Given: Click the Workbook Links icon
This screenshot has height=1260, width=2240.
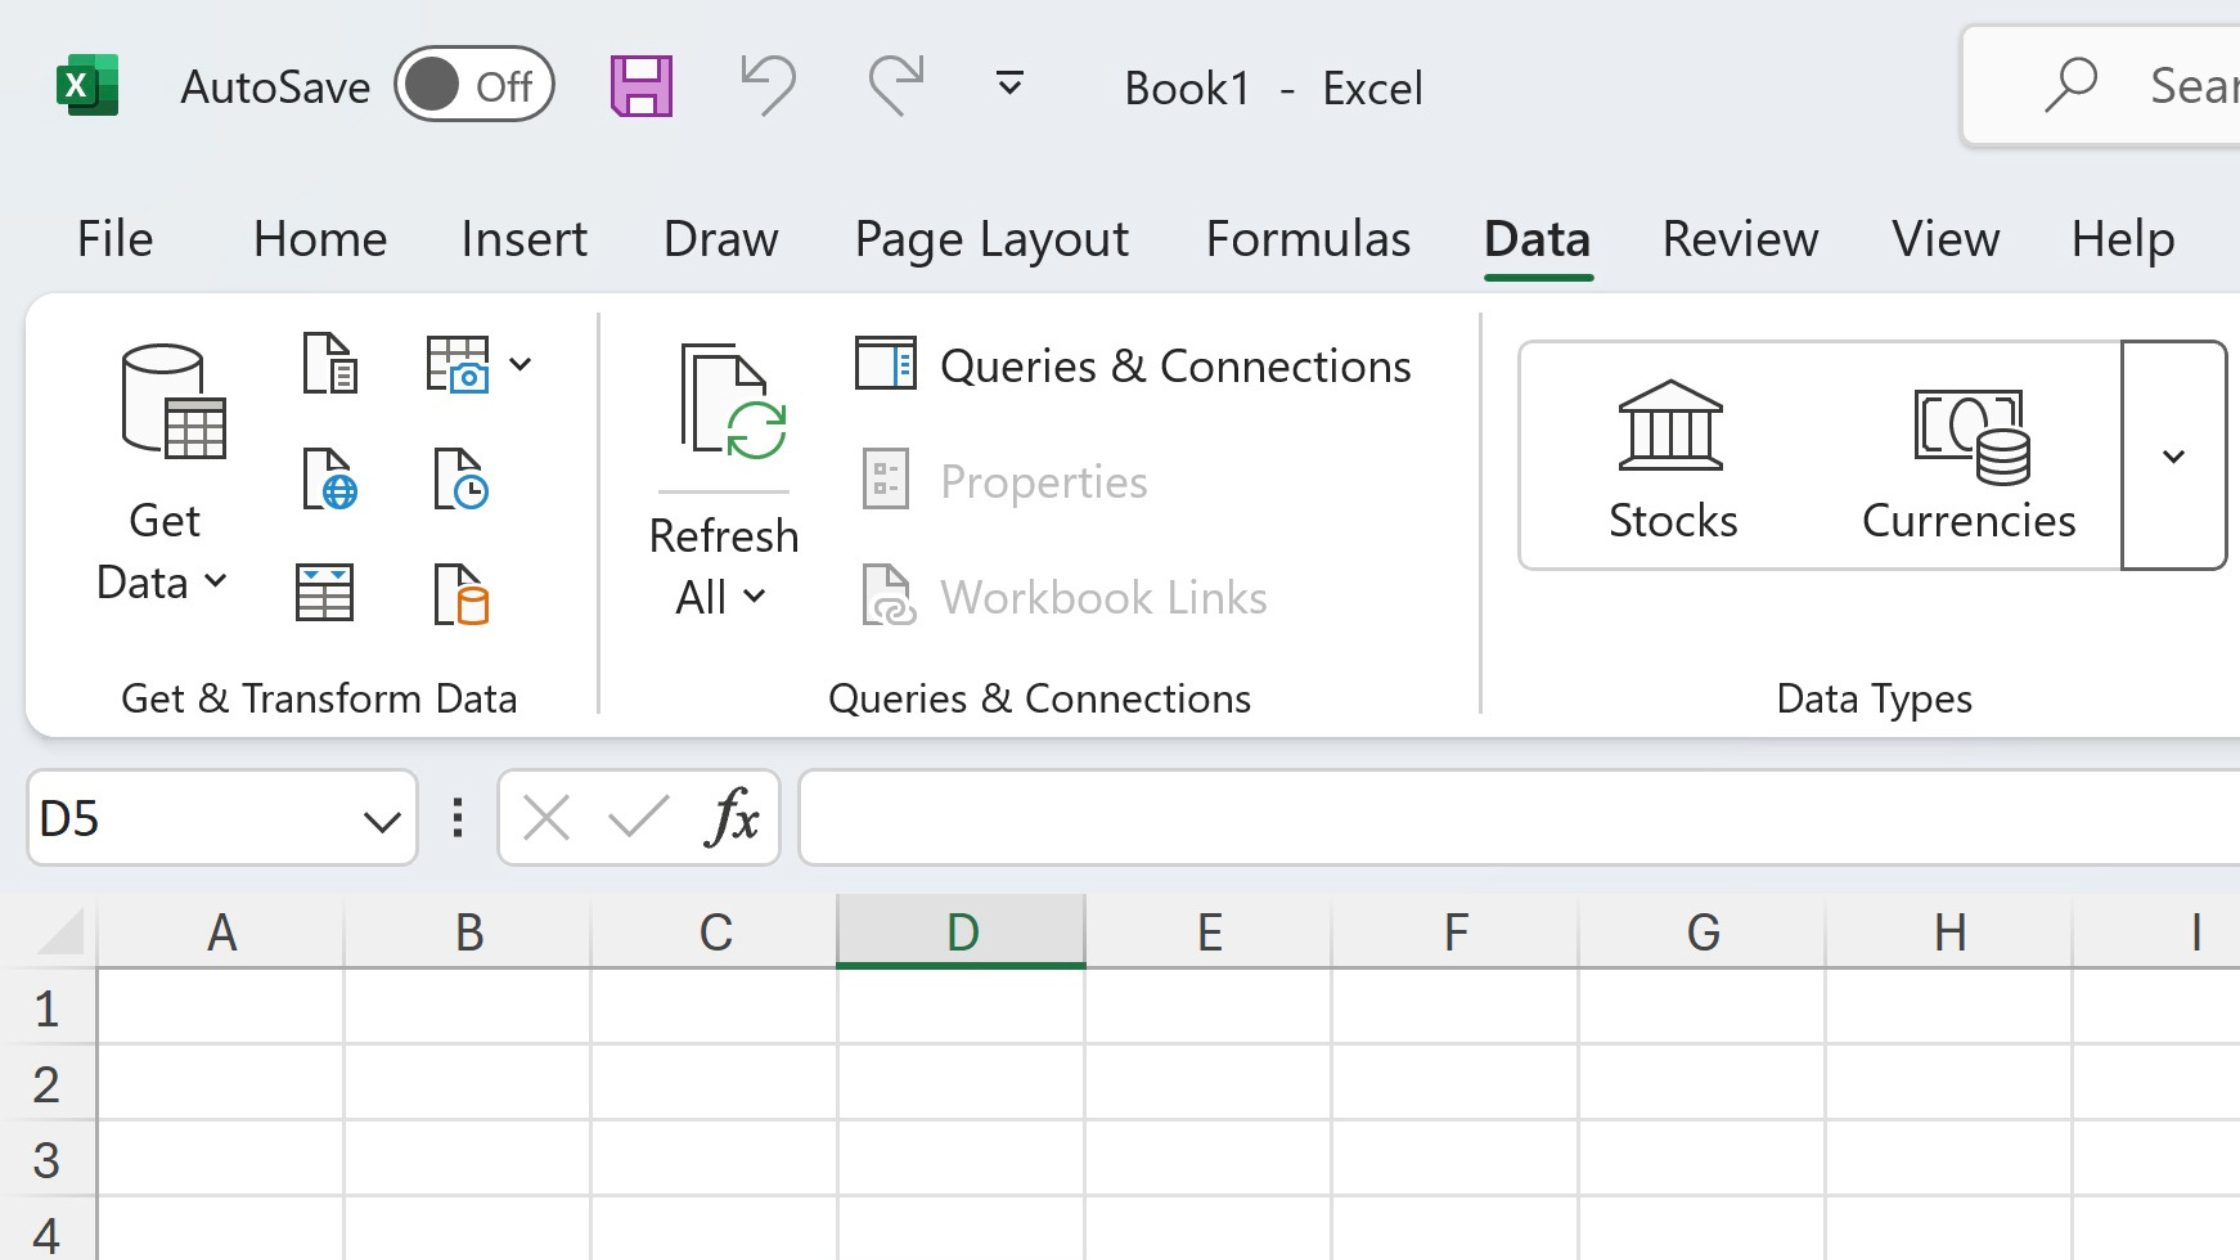Looking at the screenshot, I should (x=888, y=595).
